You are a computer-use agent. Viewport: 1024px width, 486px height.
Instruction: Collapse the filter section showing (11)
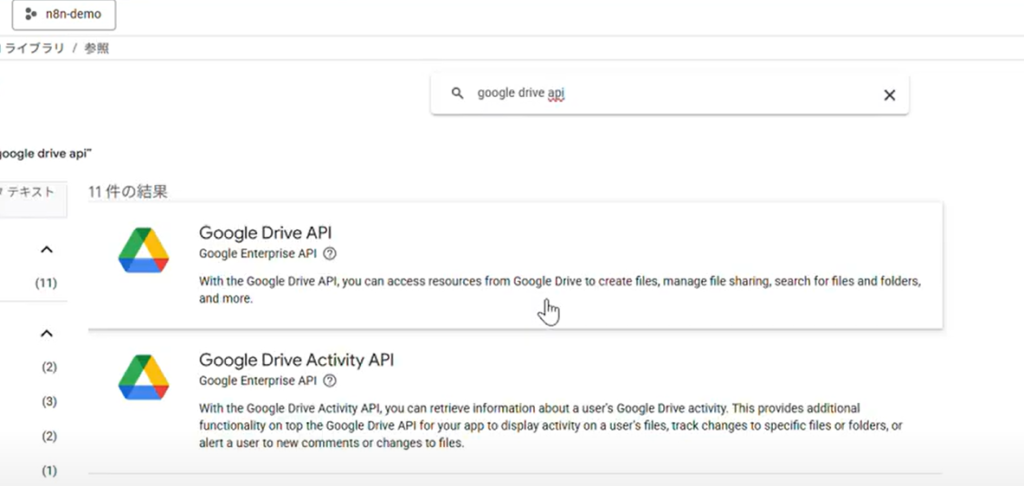(46, 250)
